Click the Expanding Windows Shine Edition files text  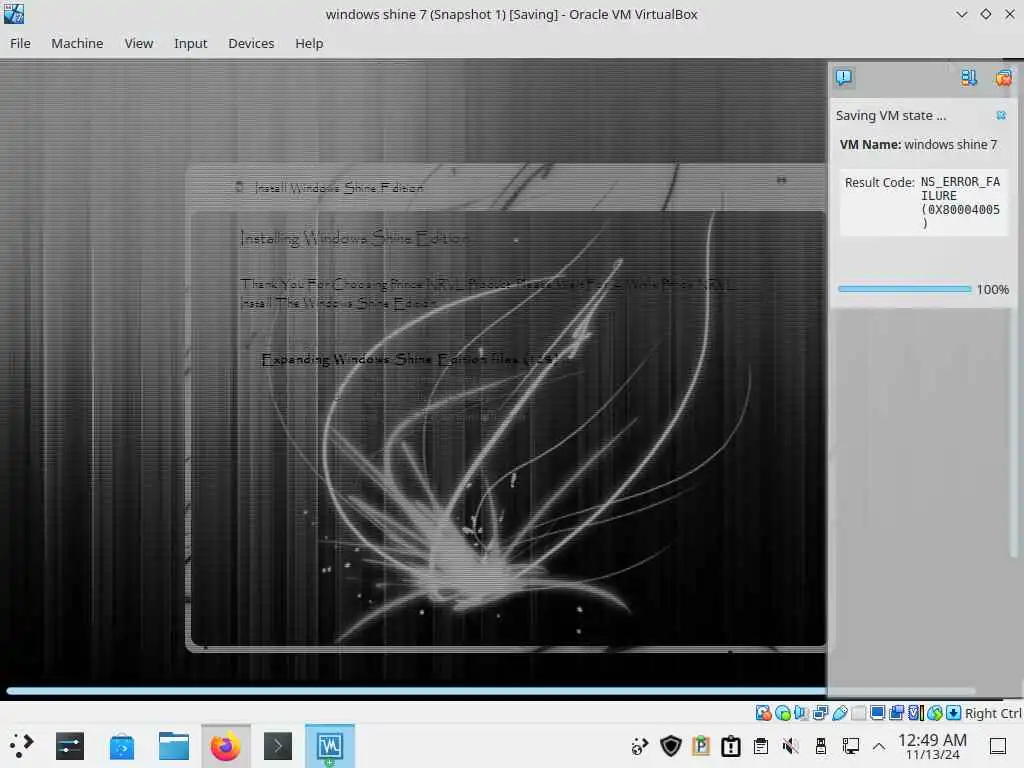[x=409, y=359]
